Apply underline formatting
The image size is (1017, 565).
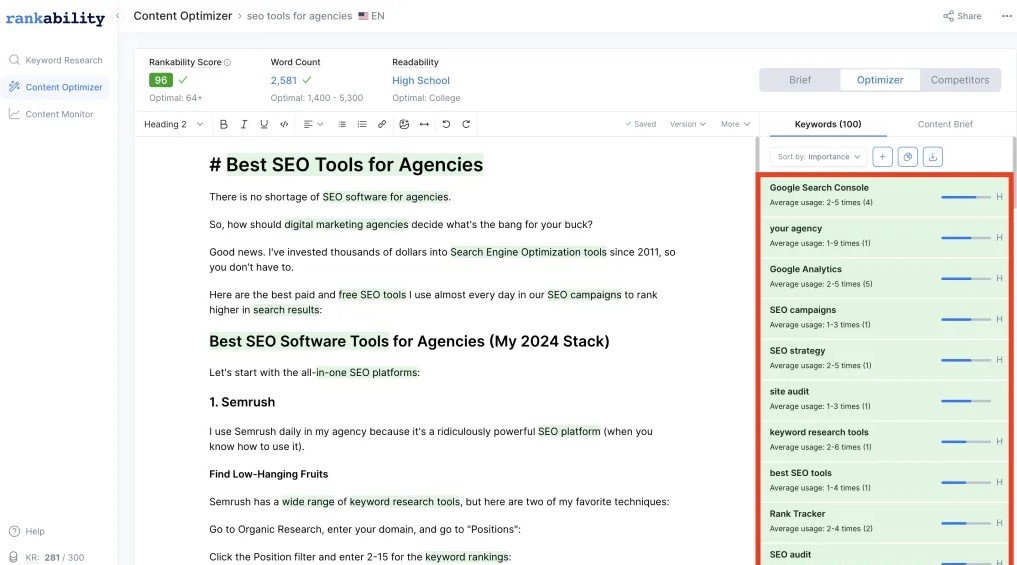264,124
